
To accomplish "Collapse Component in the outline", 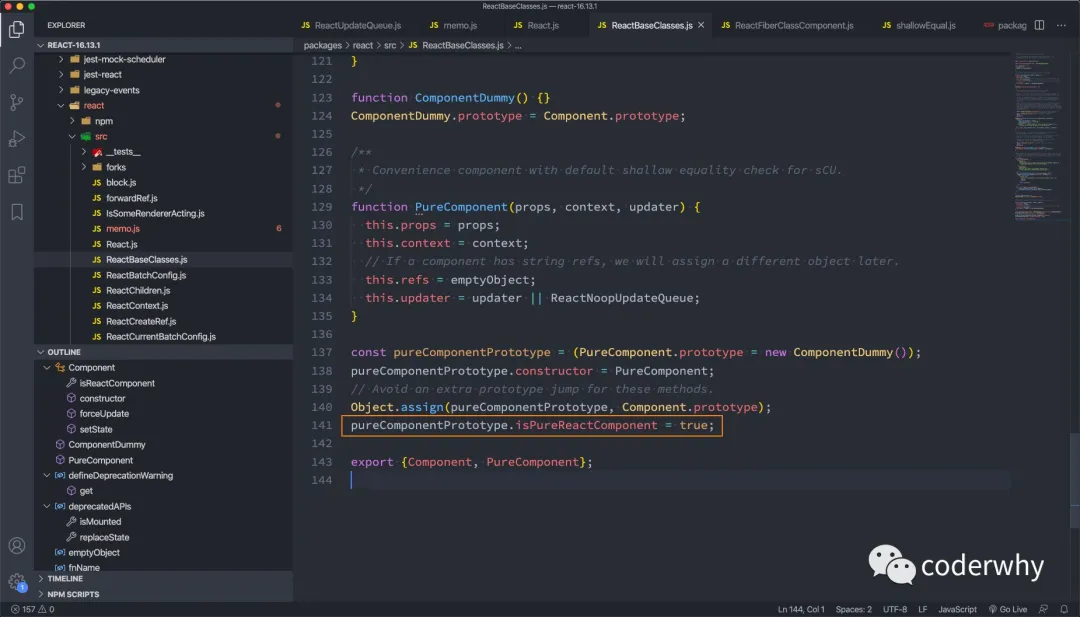I will (x=47, y=368).
